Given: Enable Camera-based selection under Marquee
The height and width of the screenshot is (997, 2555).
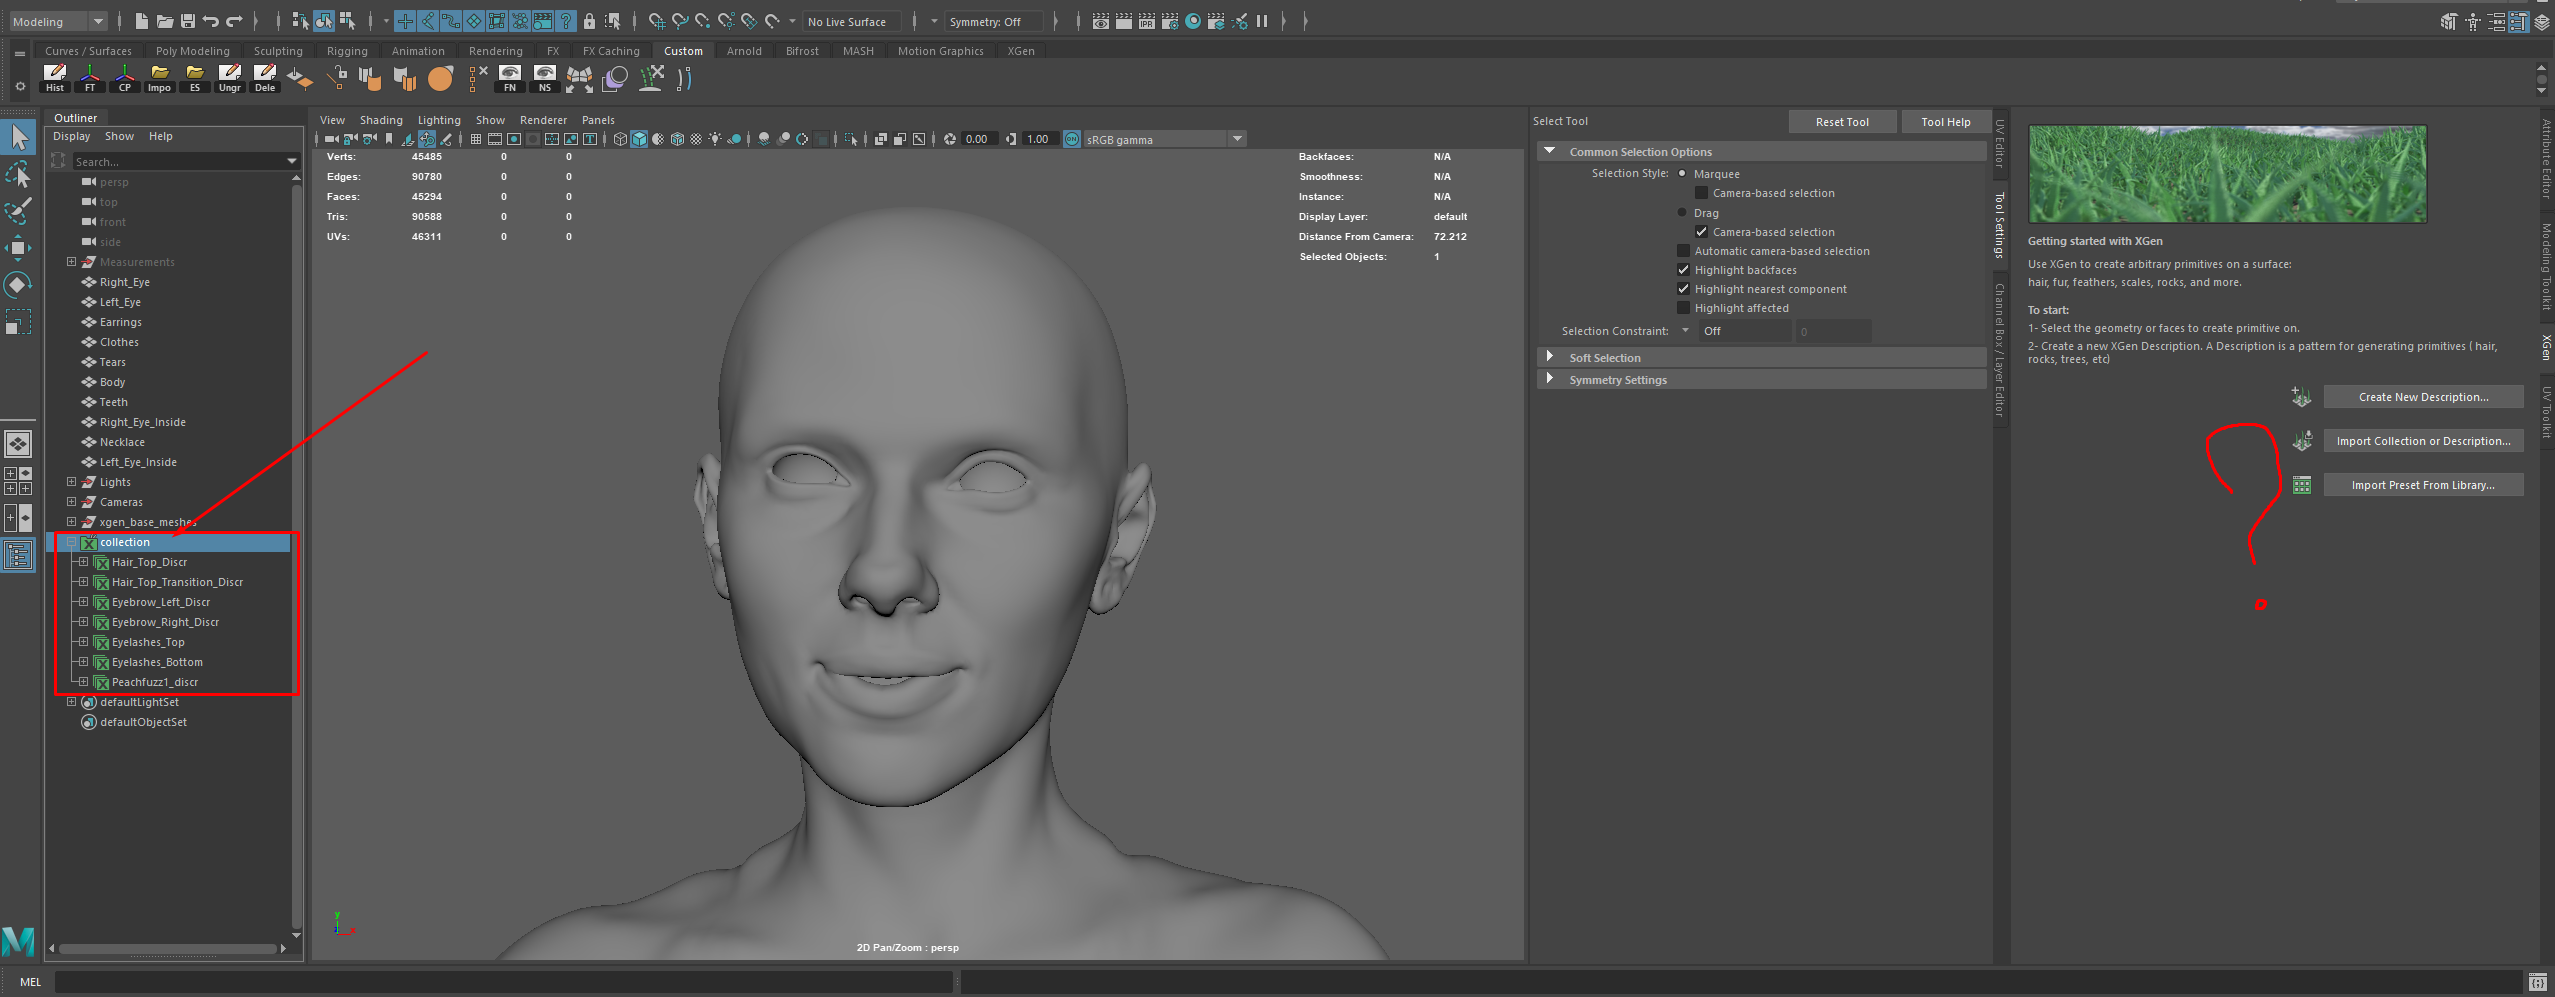Looking at the screenshot, I should click(x=1701, y=193).
